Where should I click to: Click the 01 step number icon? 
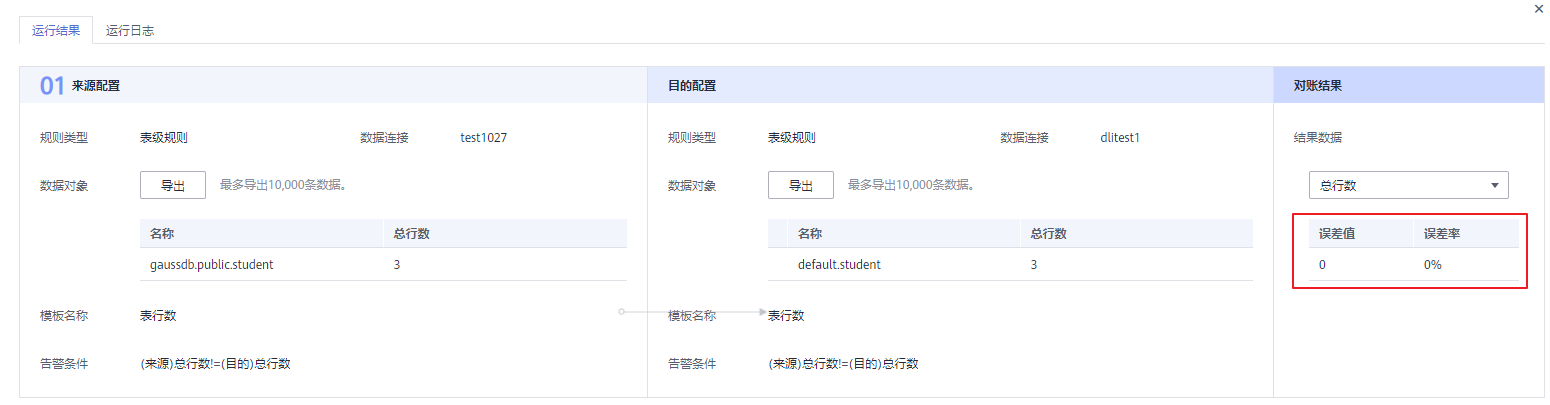[52, 86]
